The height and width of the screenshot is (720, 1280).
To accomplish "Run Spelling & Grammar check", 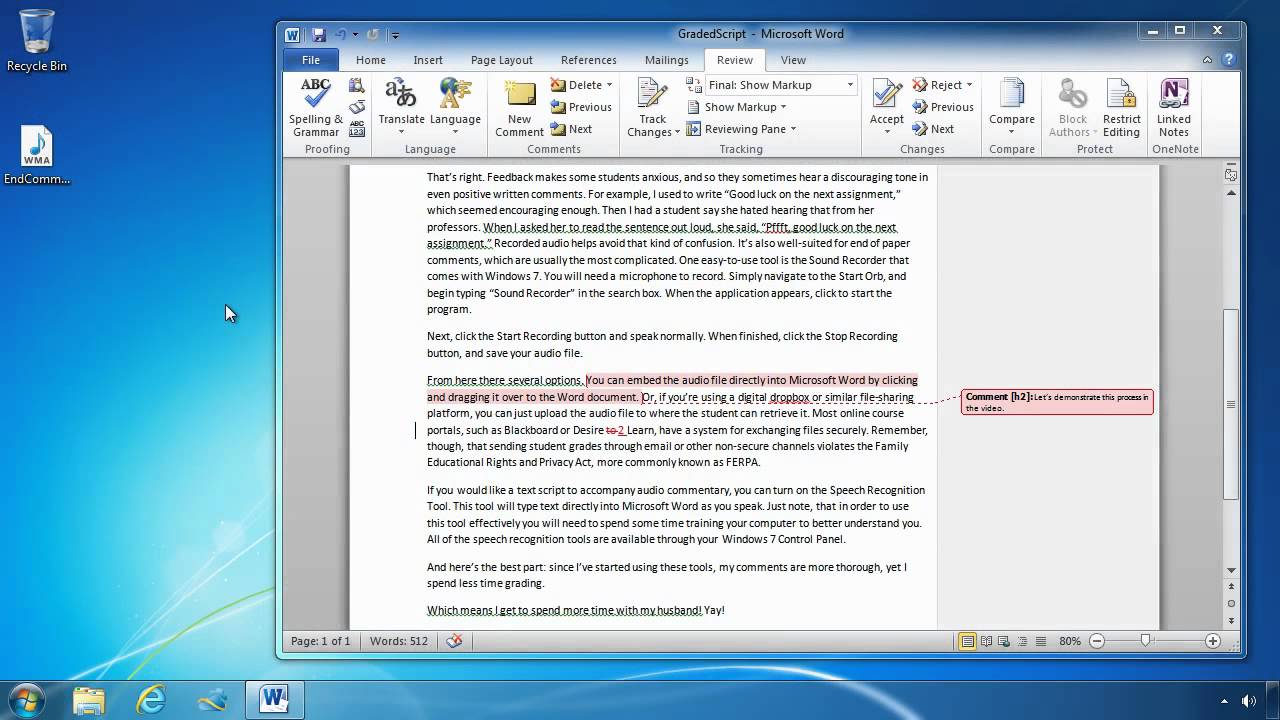I will 316,107.
